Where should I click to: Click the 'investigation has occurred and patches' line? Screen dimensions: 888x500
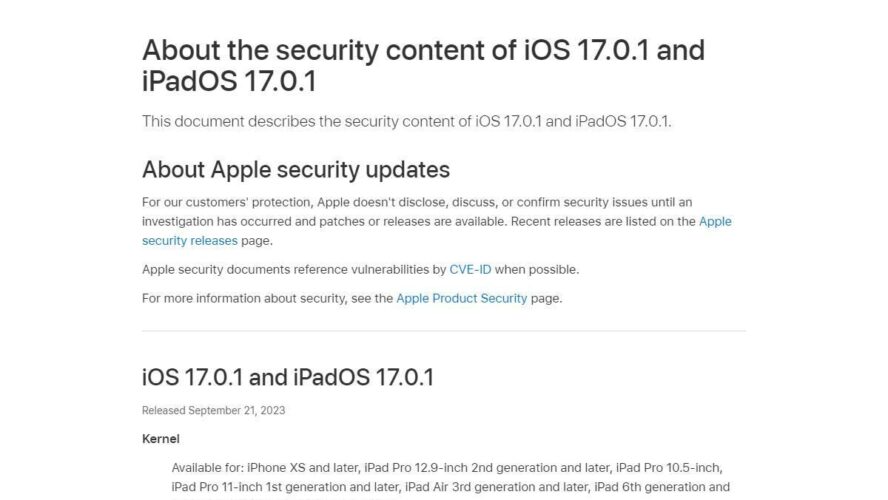click(419, 221)
